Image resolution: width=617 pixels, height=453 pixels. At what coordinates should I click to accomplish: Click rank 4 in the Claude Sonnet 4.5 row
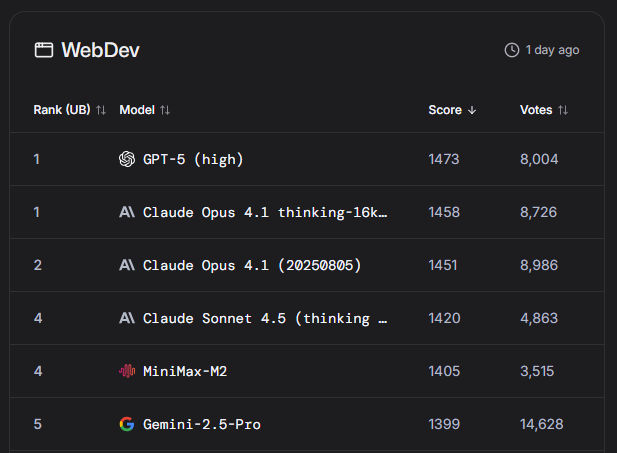(x=38, y=318)
